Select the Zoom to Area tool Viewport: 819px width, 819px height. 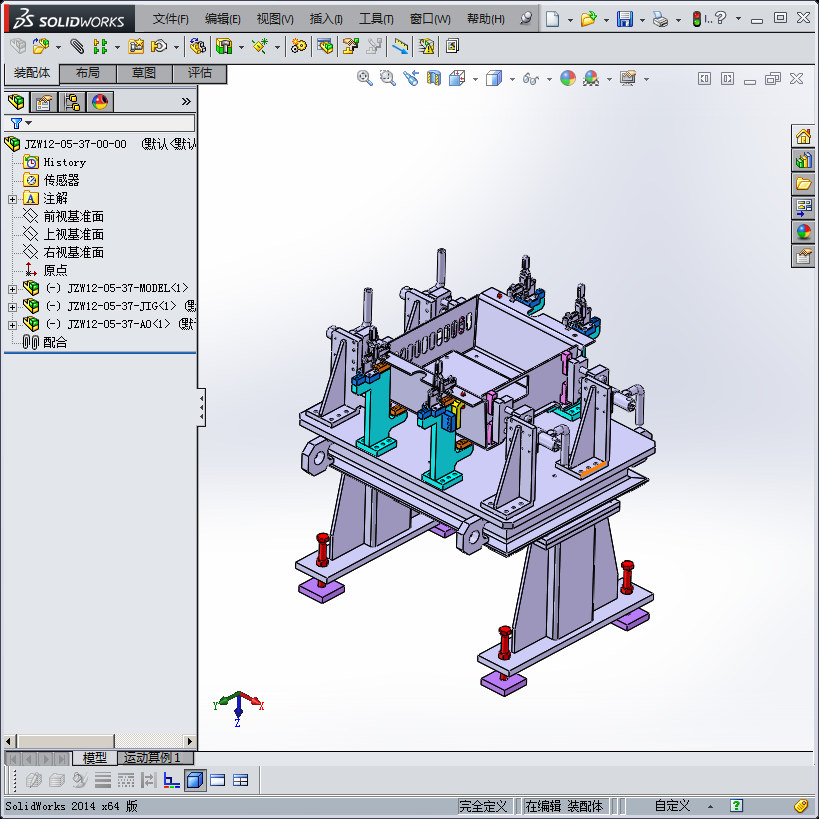[388, 78]
